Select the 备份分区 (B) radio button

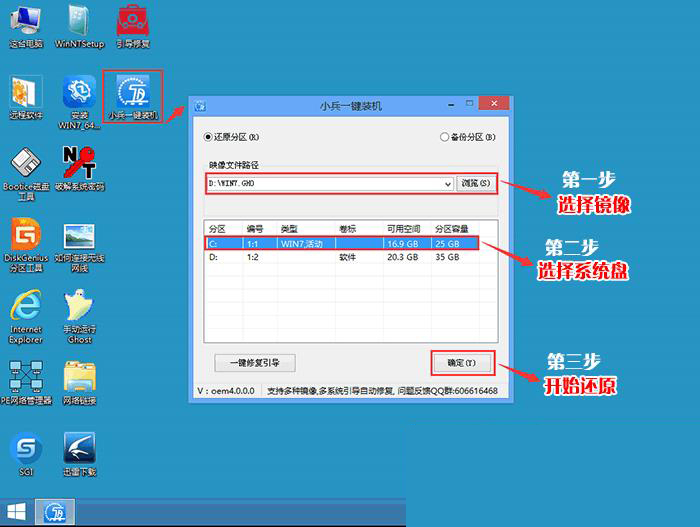(467, 137)
